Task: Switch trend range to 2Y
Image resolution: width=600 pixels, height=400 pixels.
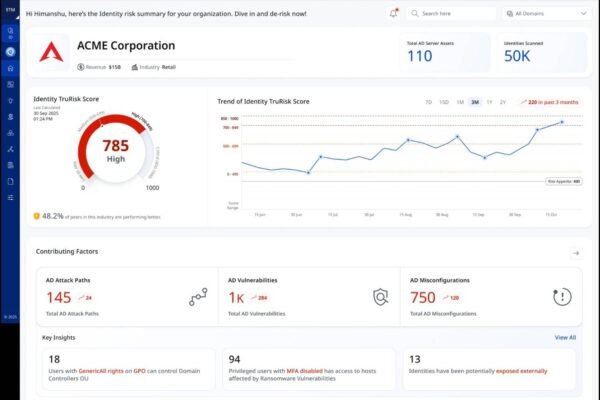Action: [x=502, y=102]
